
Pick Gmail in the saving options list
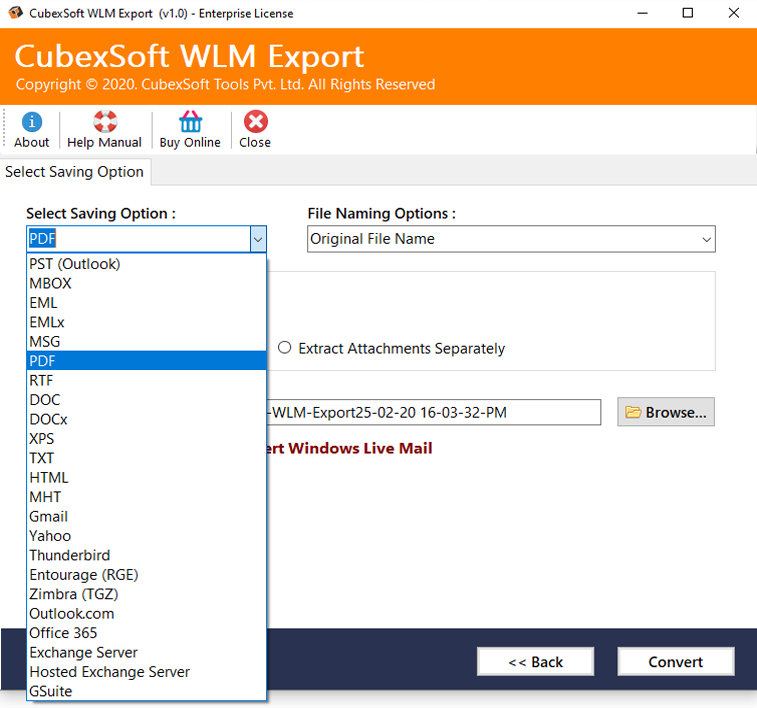coord(49,516)
